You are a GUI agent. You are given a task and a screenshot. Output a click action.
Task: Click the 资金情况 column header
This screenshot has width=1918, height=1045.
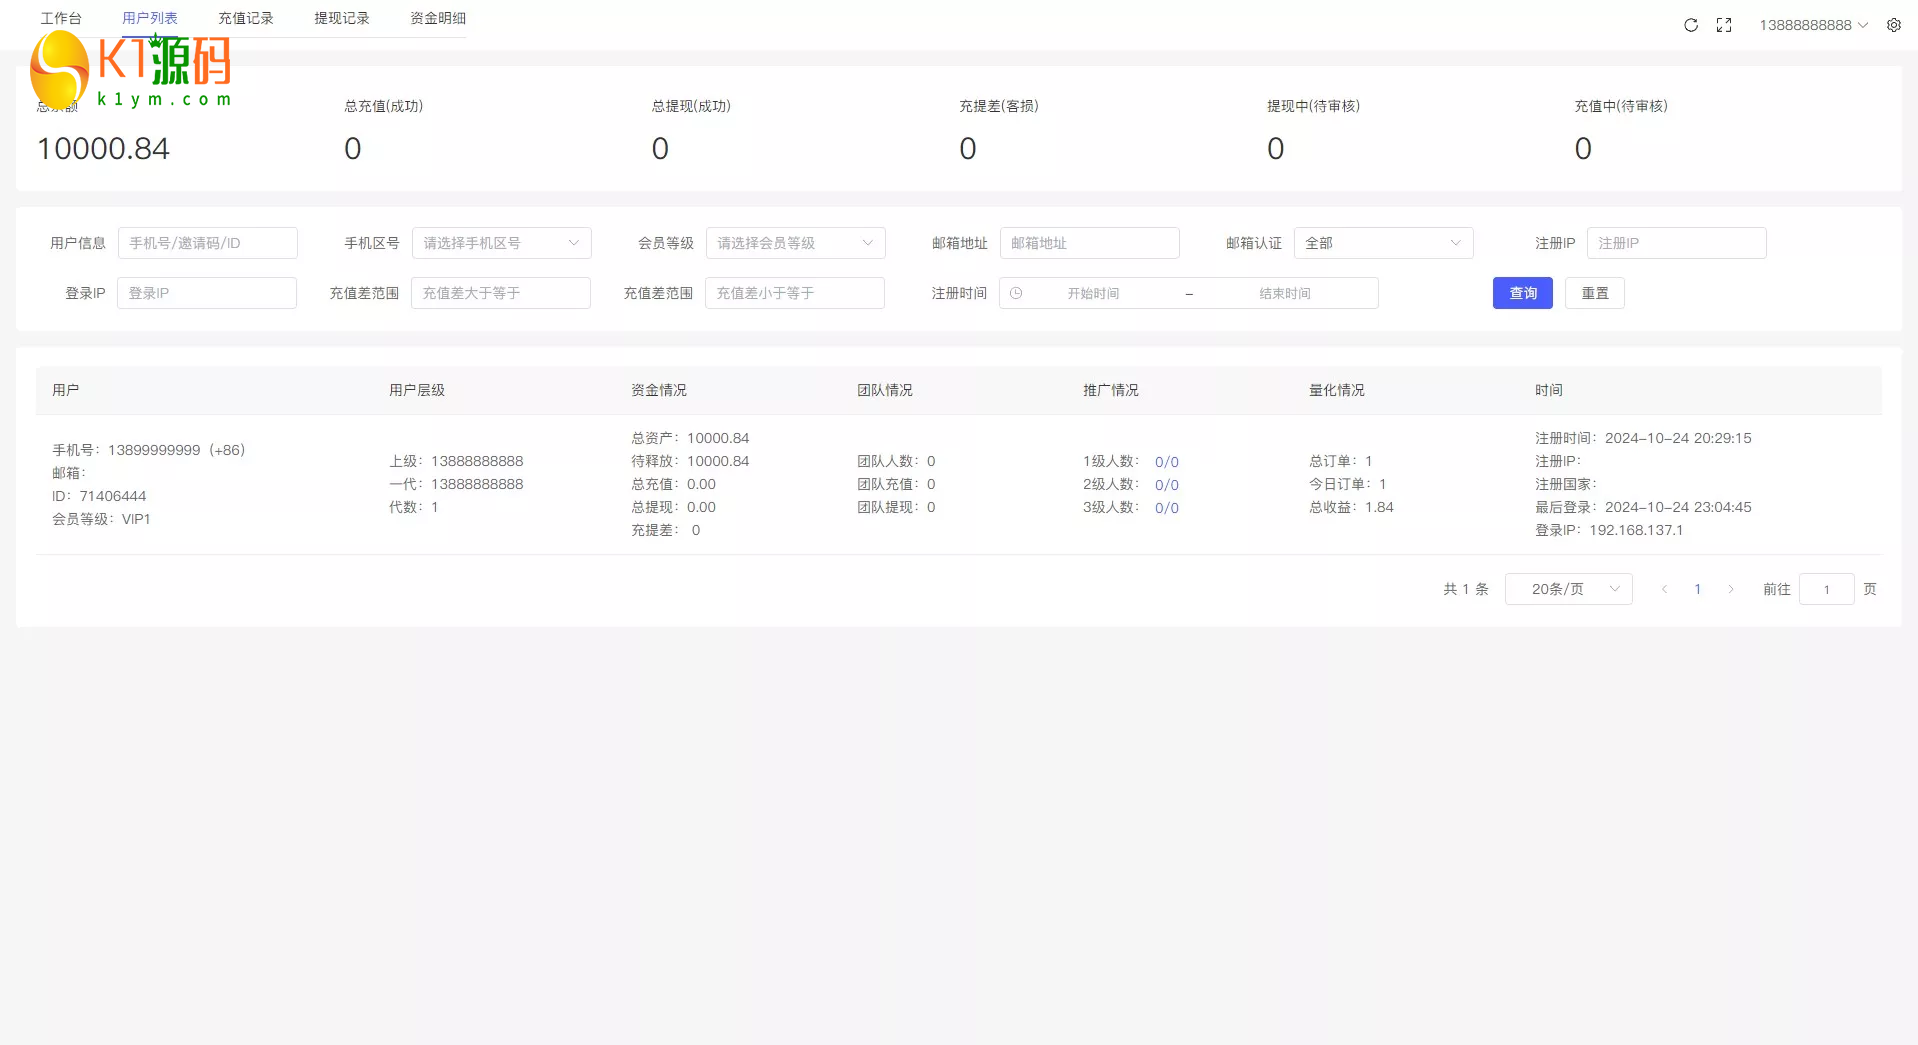(659, 390)
